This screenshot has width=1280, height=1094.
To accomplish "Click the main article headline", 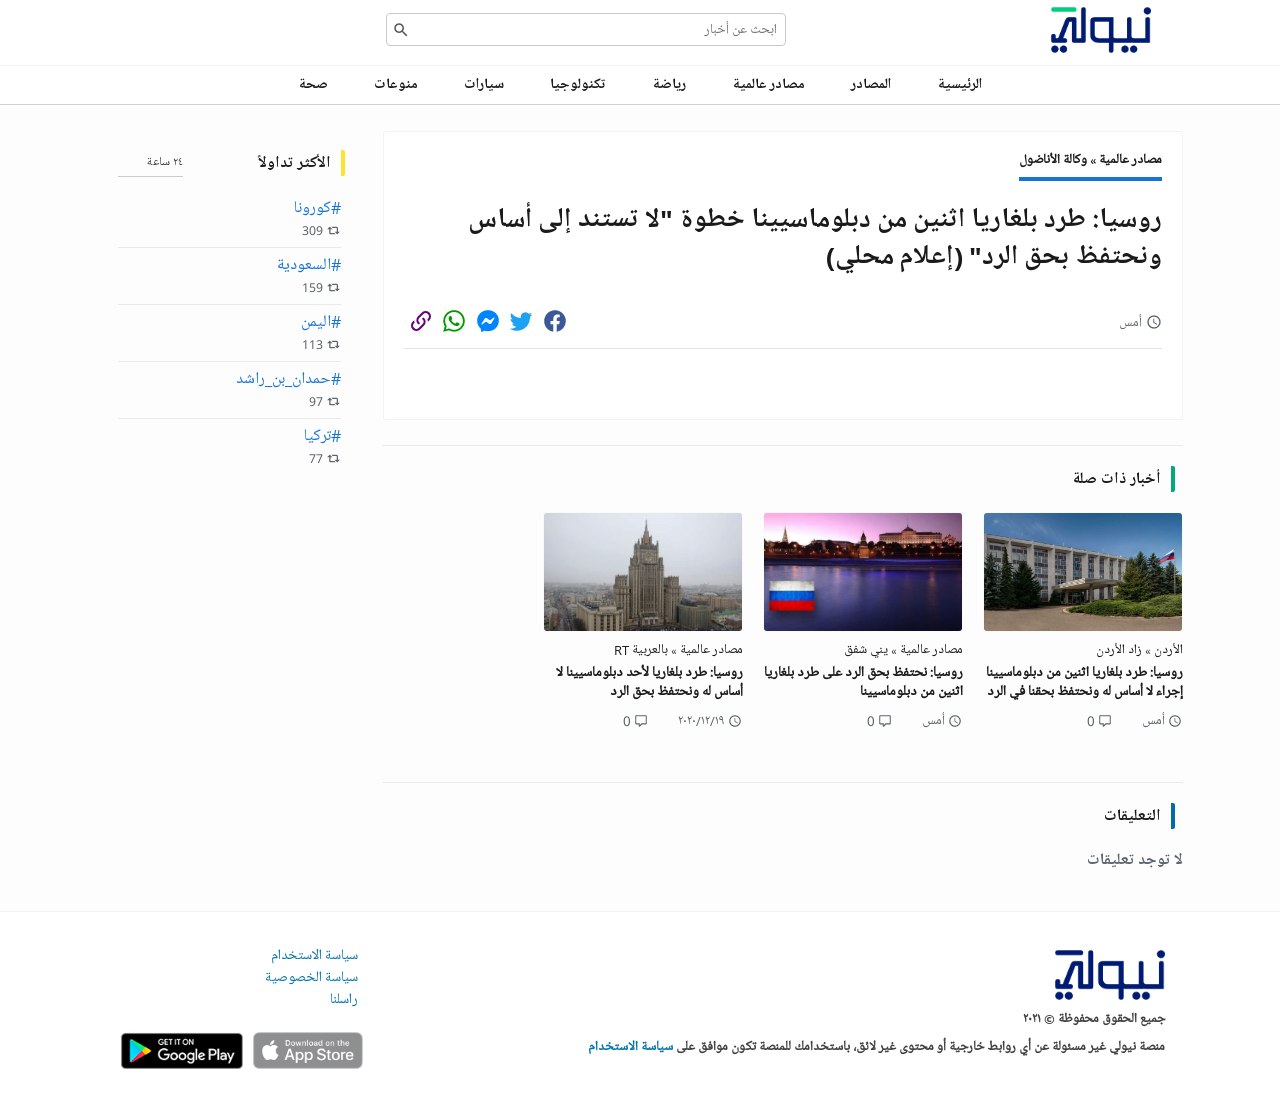I will [x=815, y=237].
